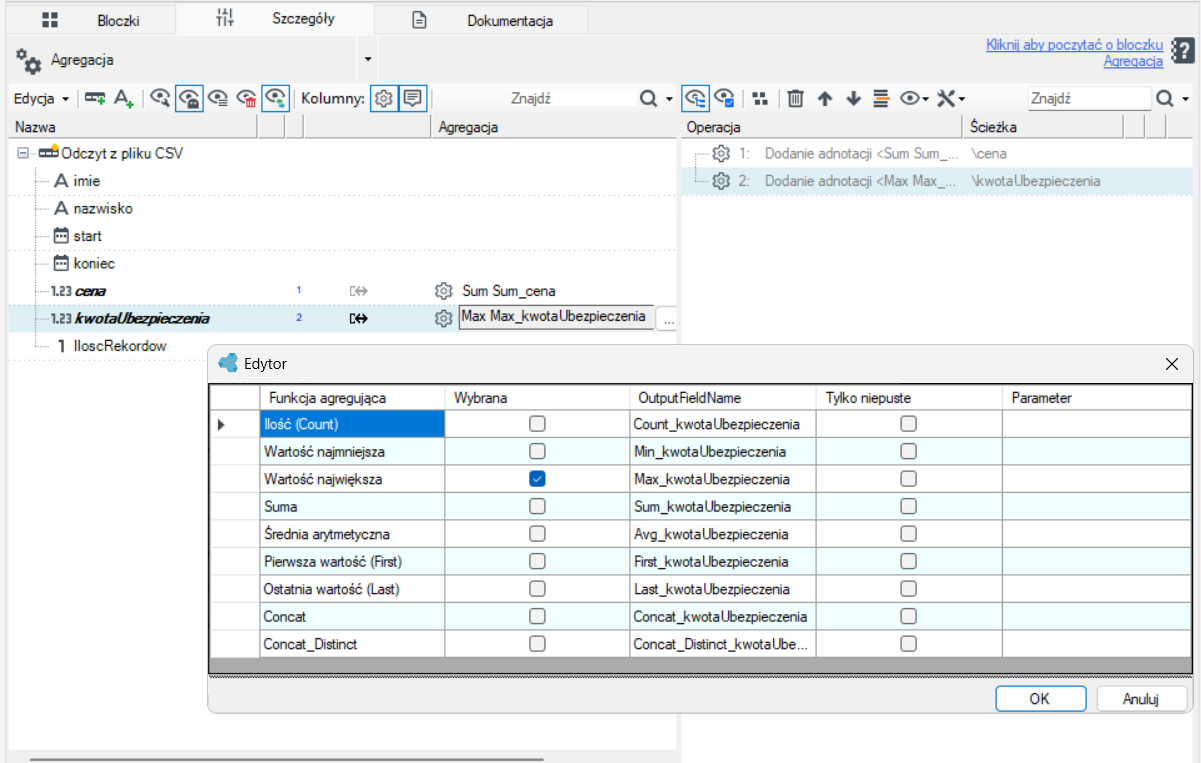The image size is (1201, 763).
Task: Click the eye with blue checkbox icon
Action: 725,99
